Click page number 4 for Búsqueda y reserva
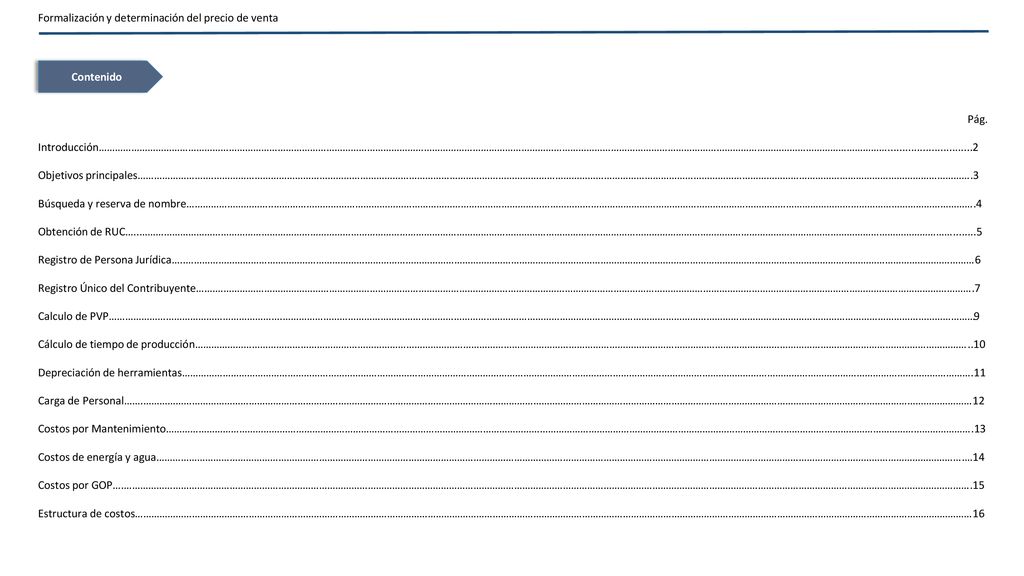Viewport: 1024px width, 576px height. click(x=978, y=204)
